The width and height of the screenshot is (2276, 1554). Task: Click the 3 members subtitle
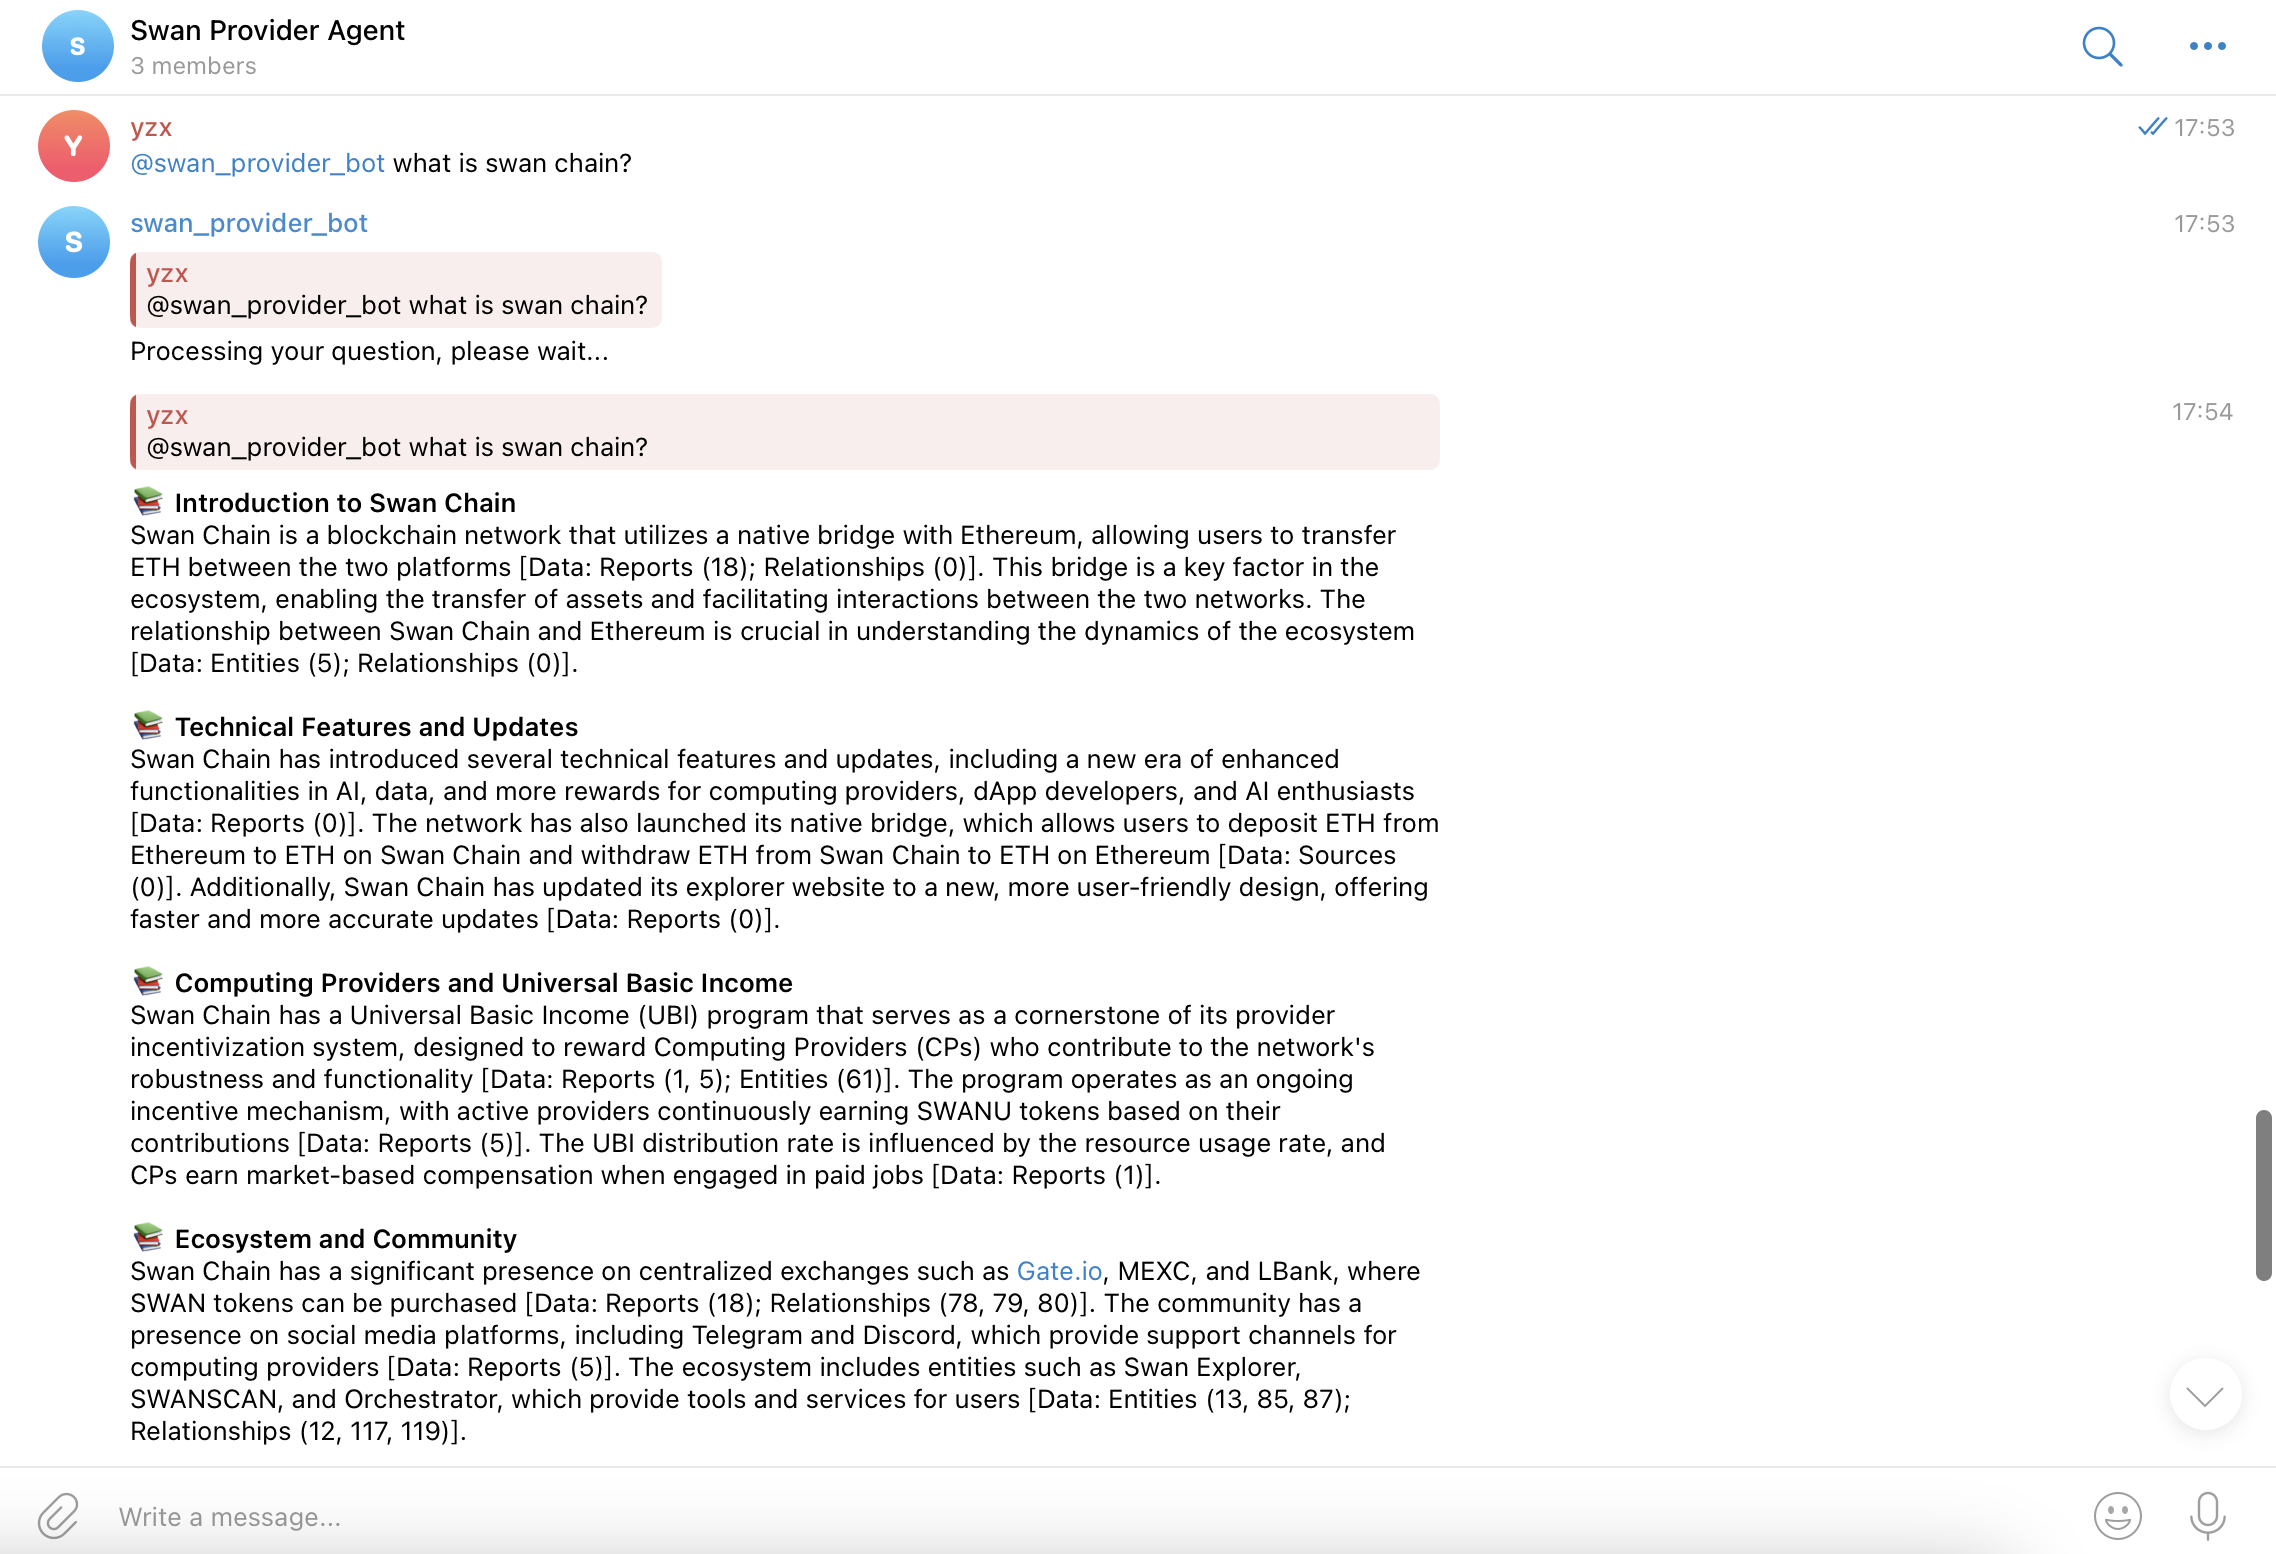pos(193,66)
